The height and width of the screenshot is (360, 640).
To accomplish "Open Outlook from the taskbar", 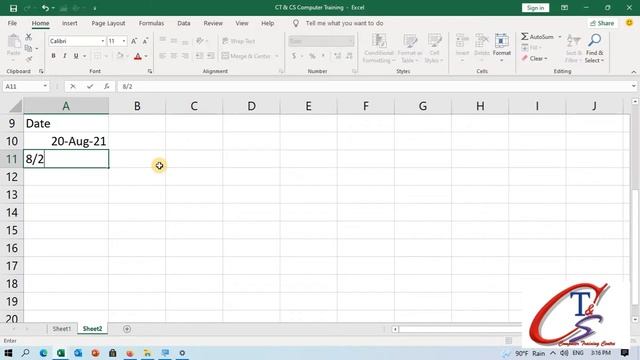I will click(x=78, y=353).
